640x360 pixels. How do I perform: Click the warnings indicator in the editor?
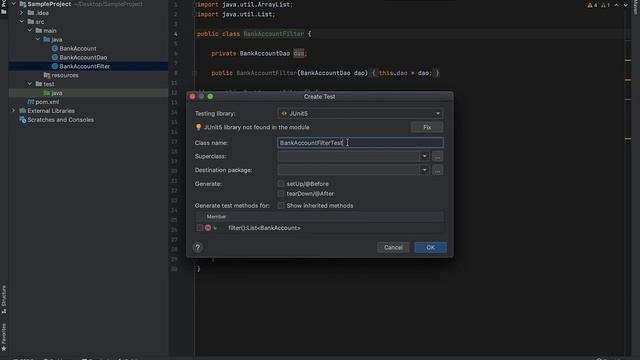592,5
